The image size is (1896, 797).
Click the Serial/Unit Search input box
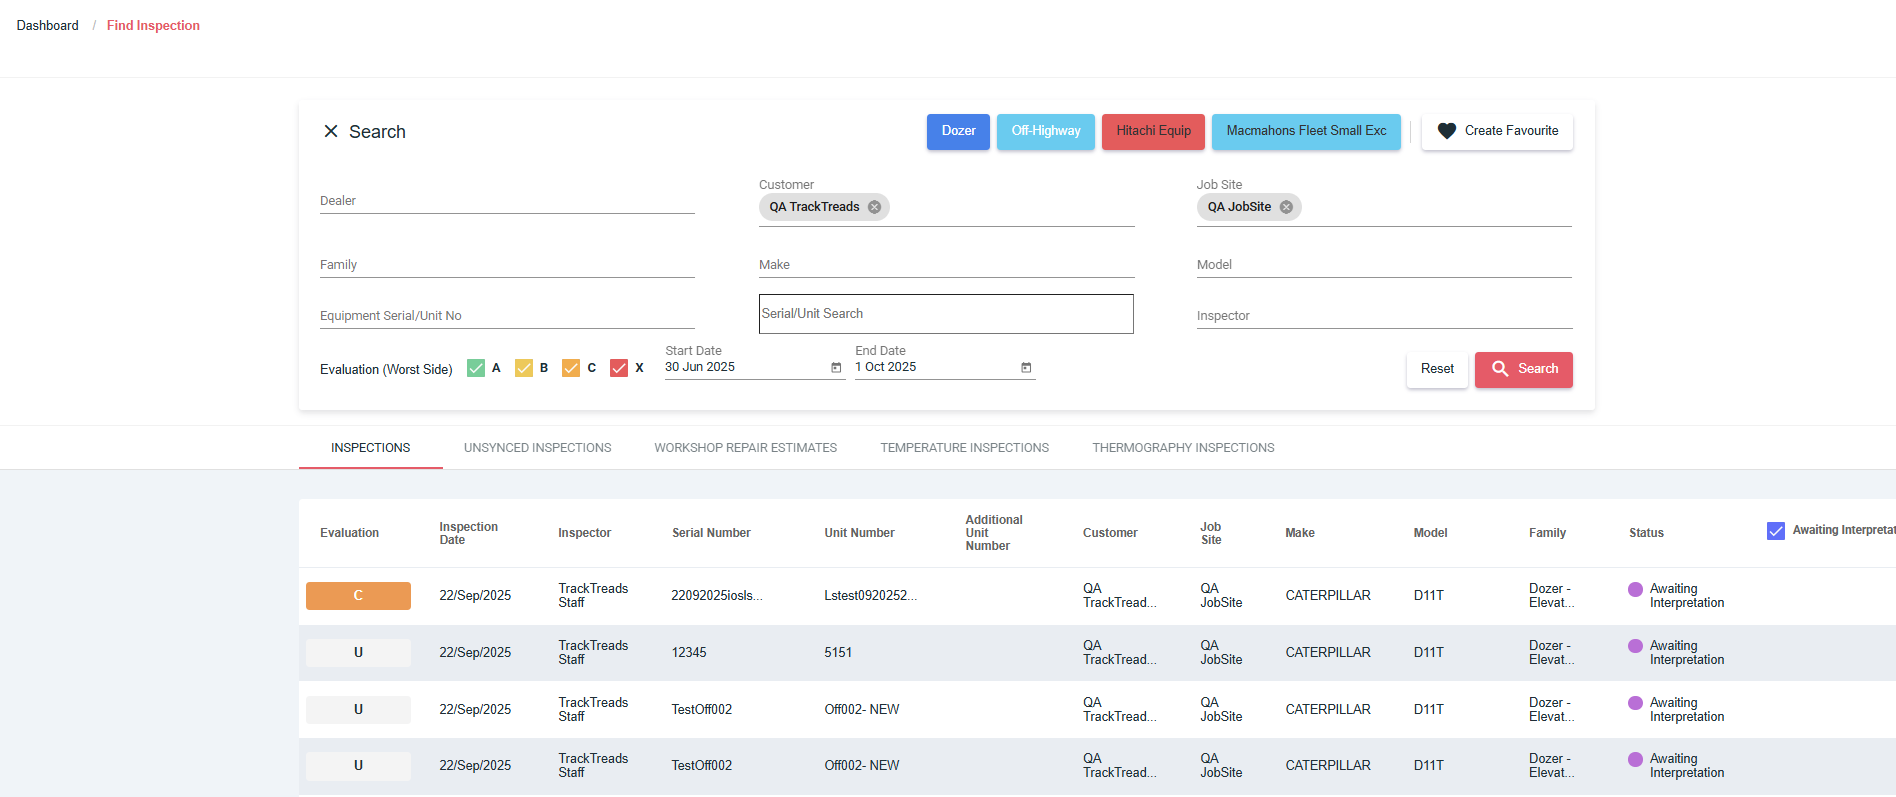(946, 314)
